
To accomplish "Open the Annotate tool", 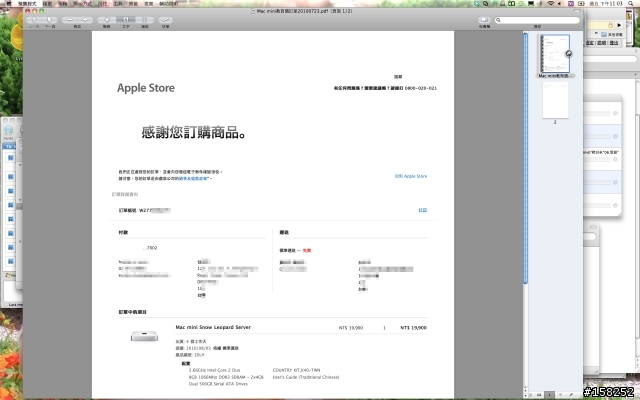I will pyautogui.click(x=165, y=20).
